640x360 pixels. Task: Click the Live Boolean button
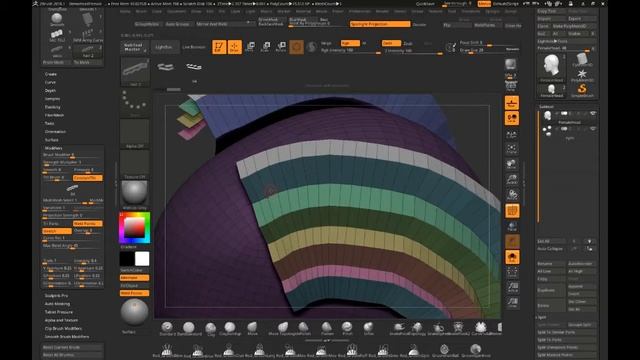pyautogui.click(x=193, y=47)
